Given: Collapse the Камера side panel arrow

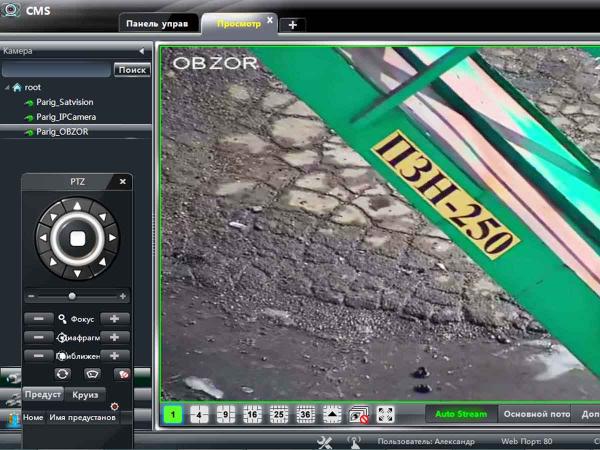Looking at the screenshot, I should (x=141, y=50).
